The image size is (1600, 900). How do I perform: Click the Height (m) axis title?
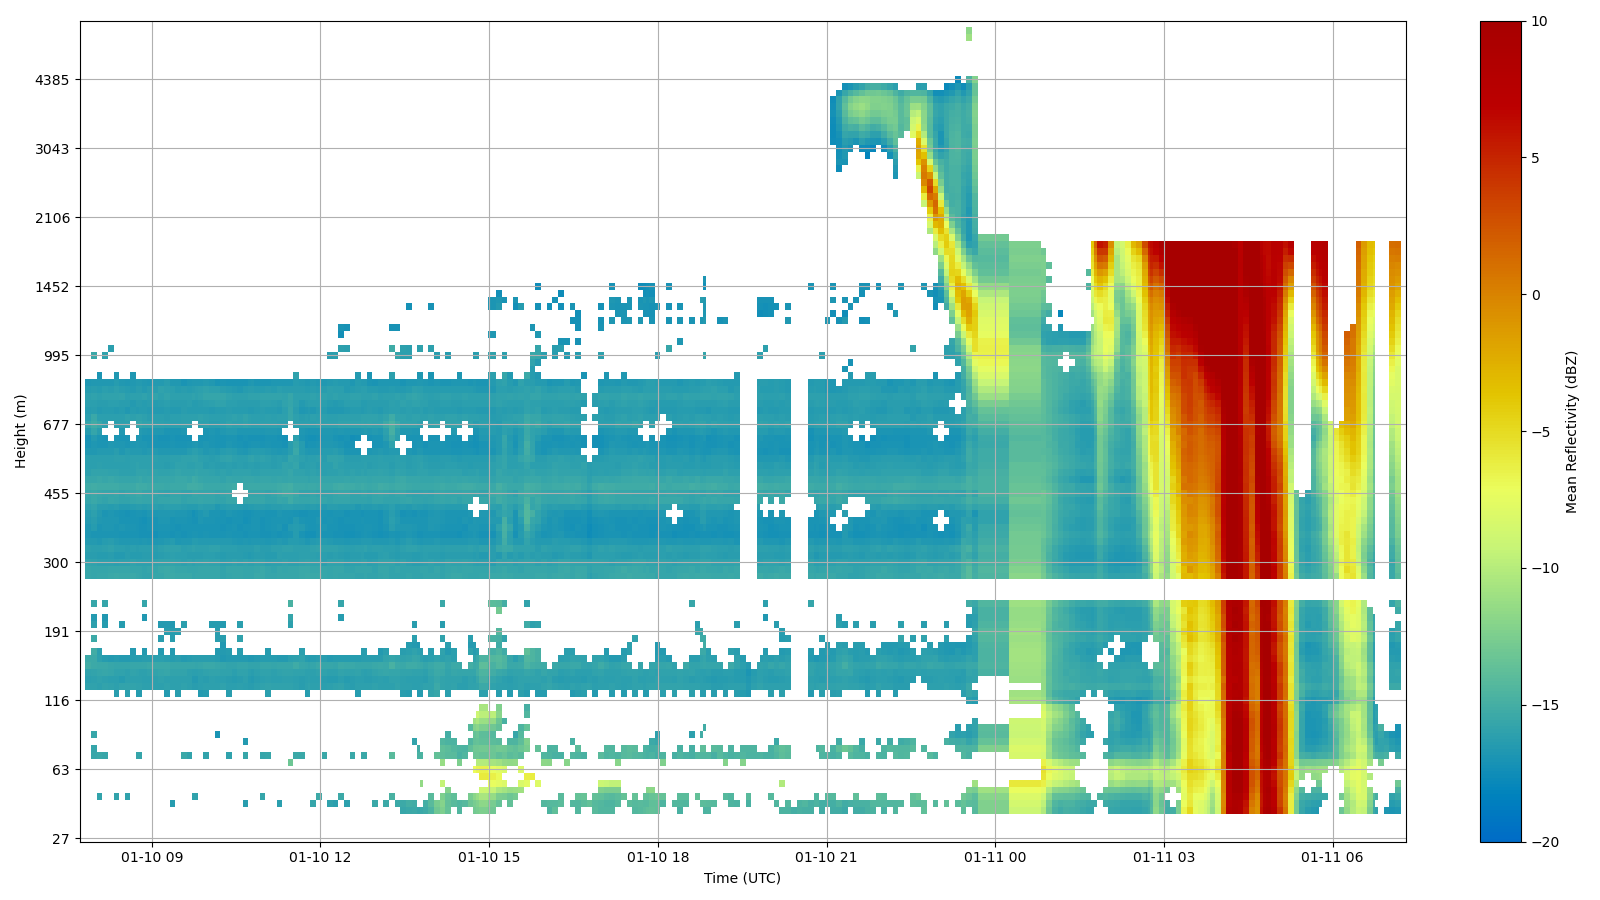(20, 431)
